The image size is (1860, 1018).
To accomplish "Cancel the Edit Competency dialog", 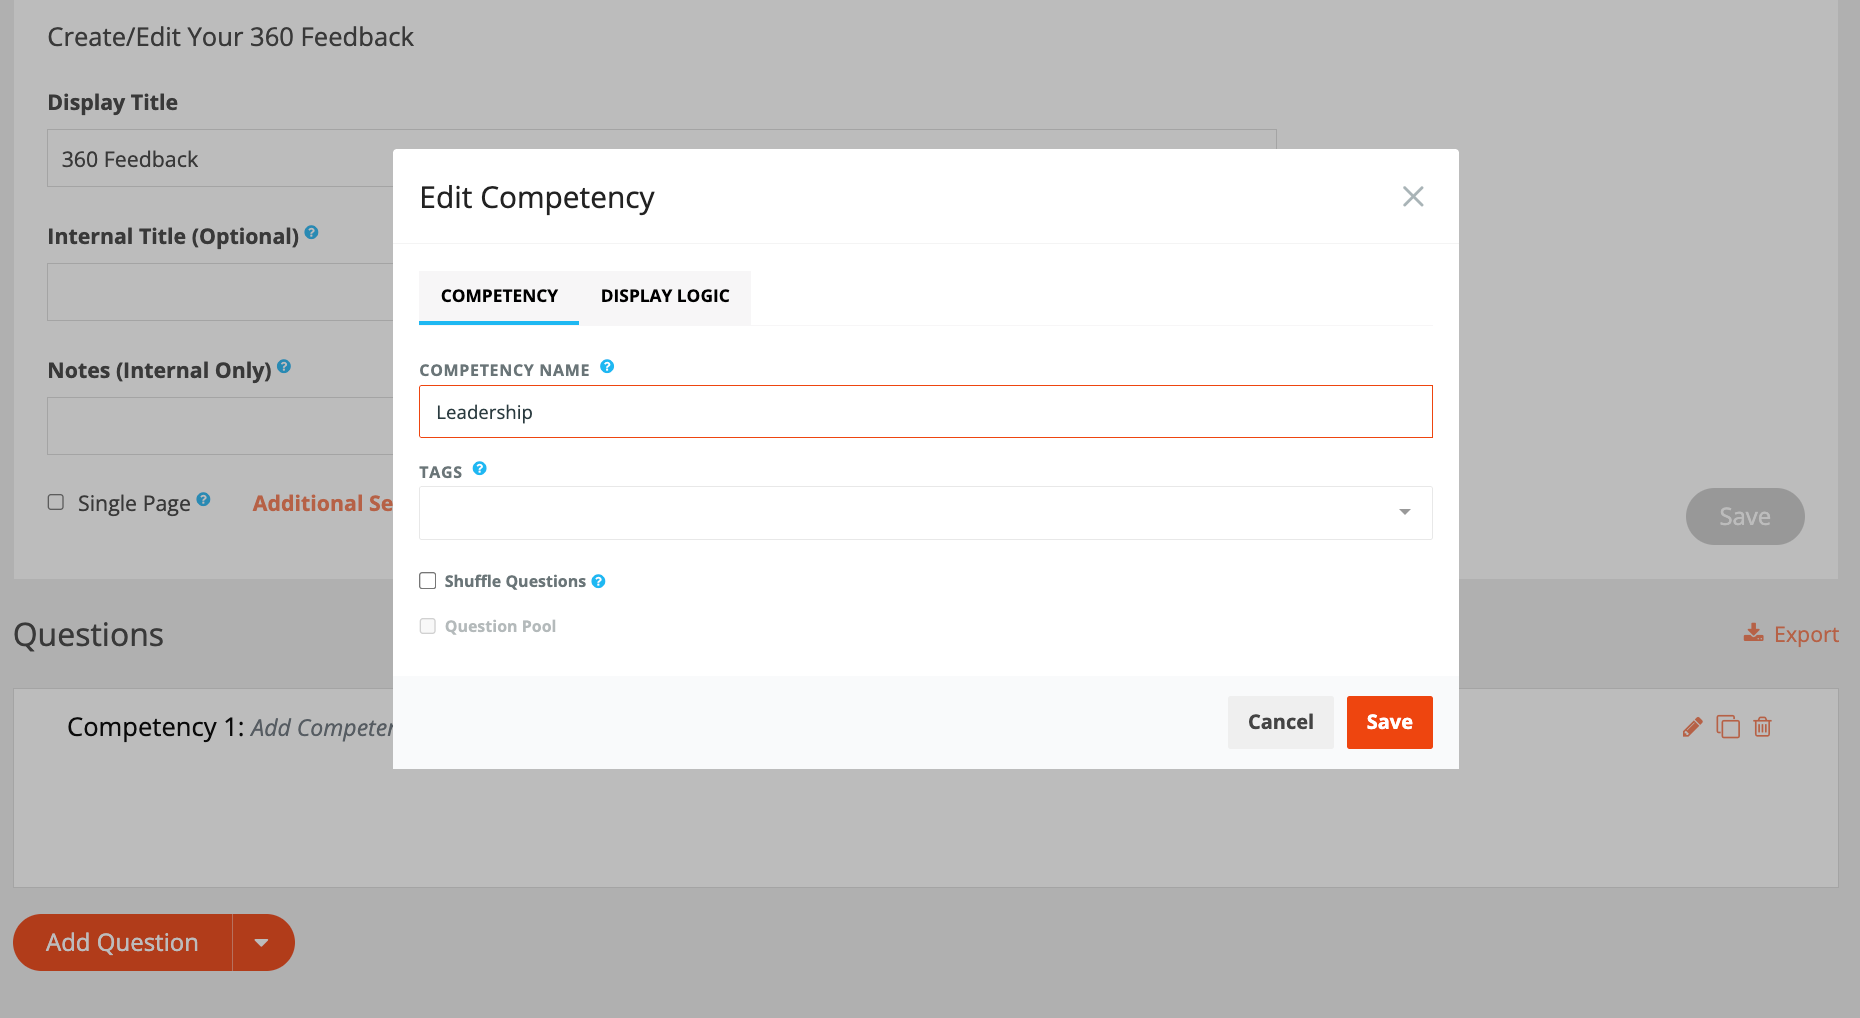I will tap(1280, 722).
